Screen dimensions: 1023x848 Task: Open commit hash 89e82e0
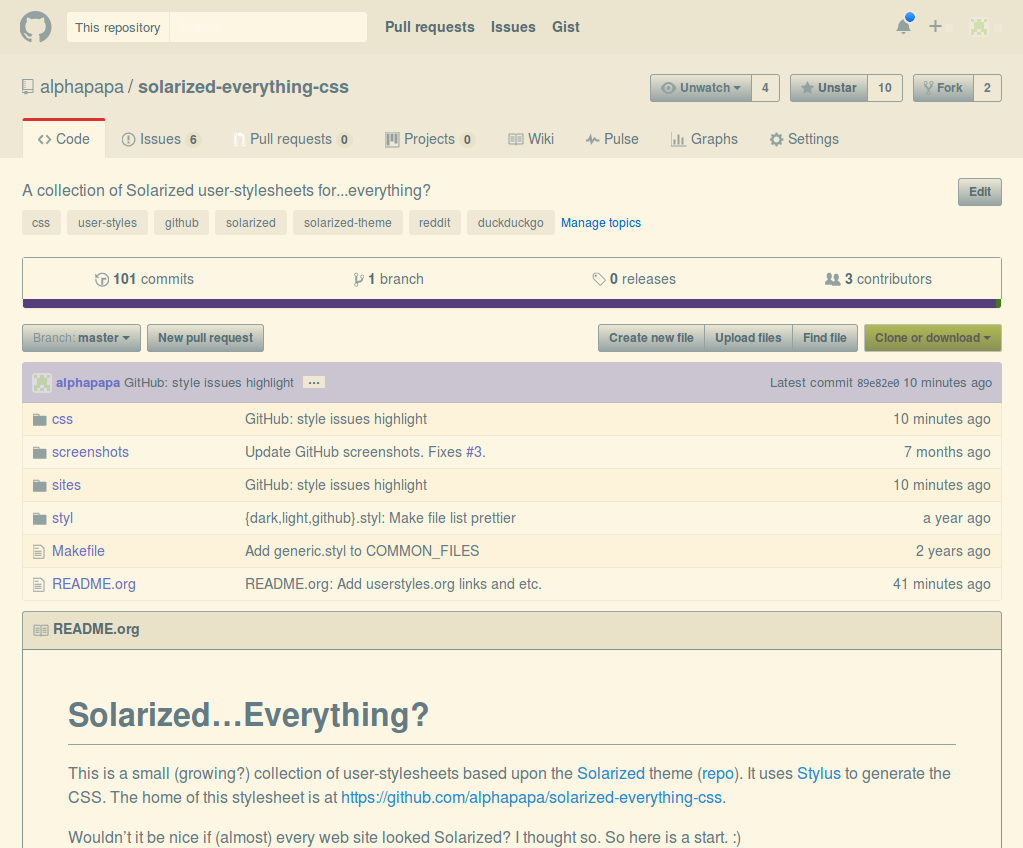[x=878, y=384]
